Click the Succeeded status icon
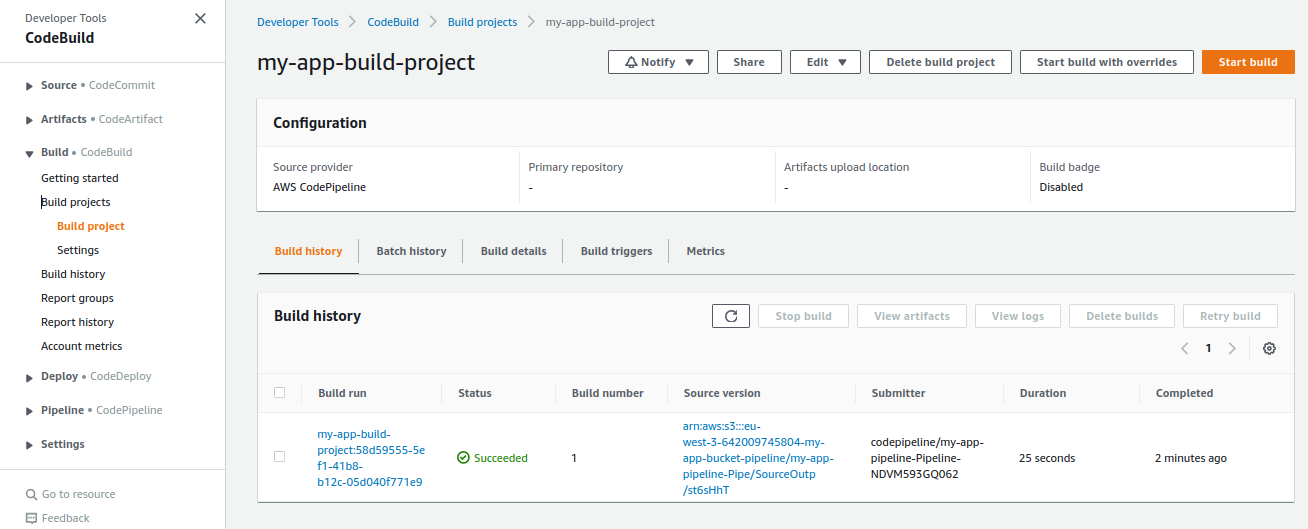The image size is (1308, 529). coord(463,458)
